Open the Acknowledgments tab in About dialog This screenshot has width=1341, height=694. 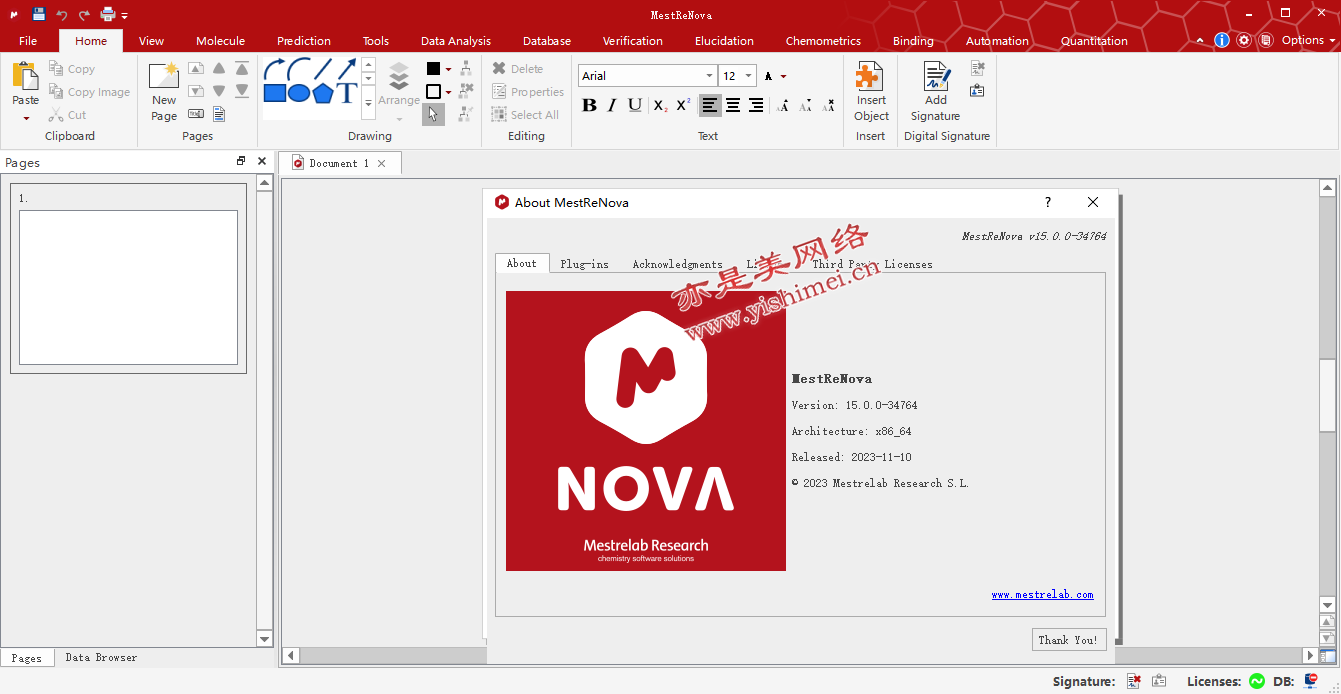point(677,264)
